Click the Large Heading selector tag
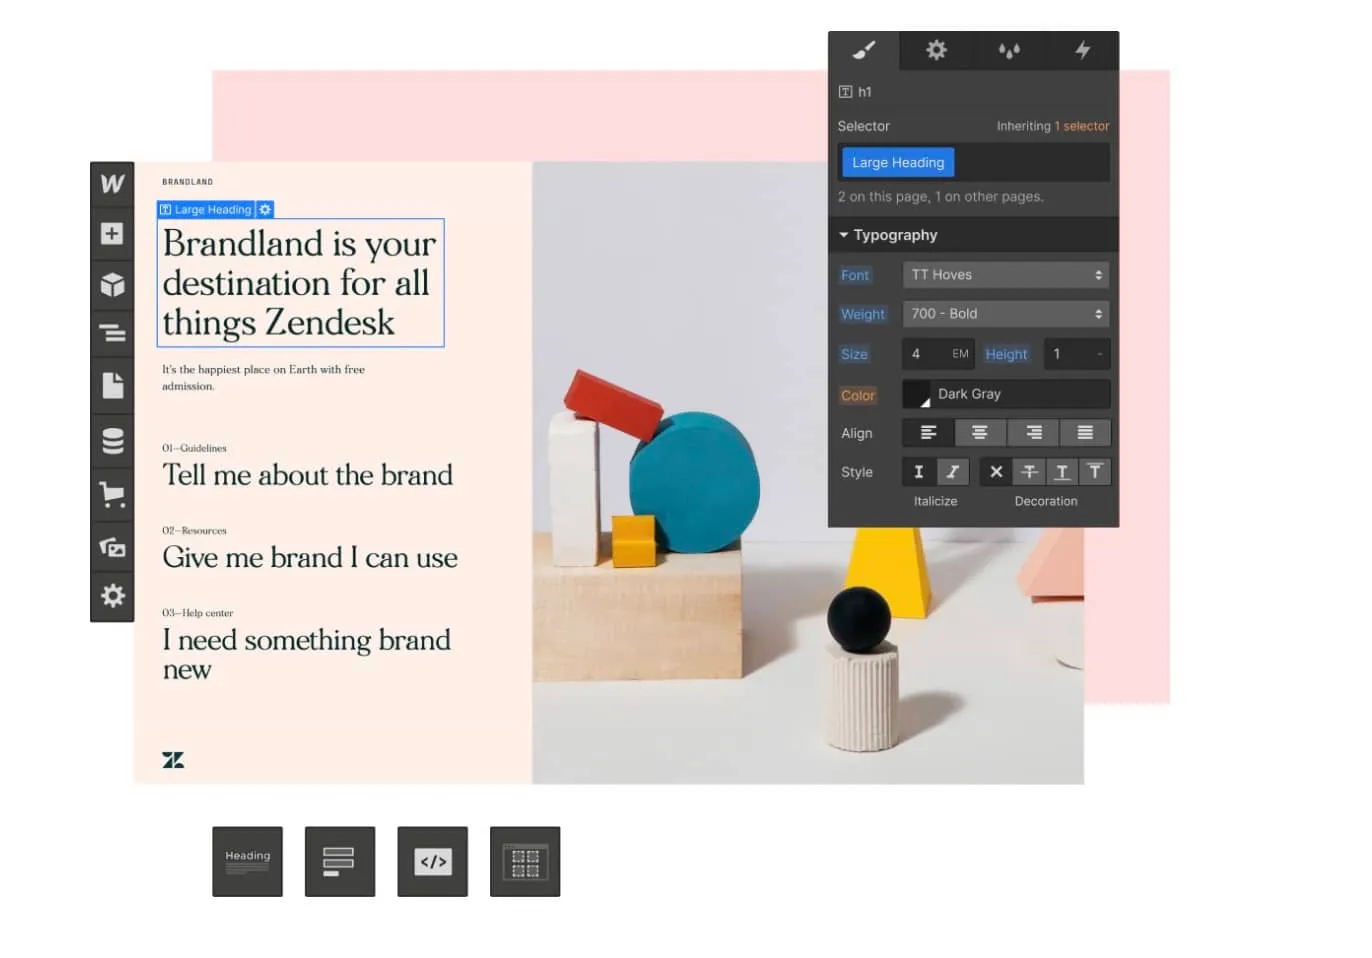This screenshot has height=958, width=1372. coord(898,162)
